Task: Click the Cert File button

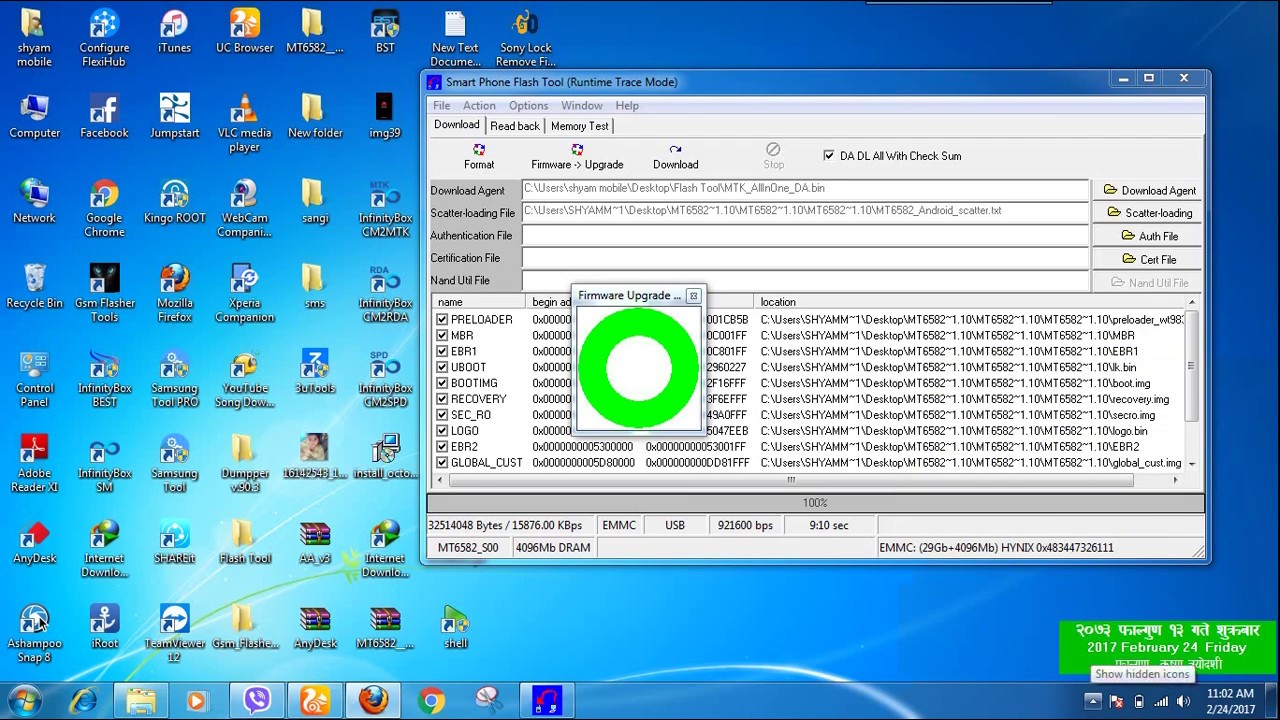Action: (1149, 259)
